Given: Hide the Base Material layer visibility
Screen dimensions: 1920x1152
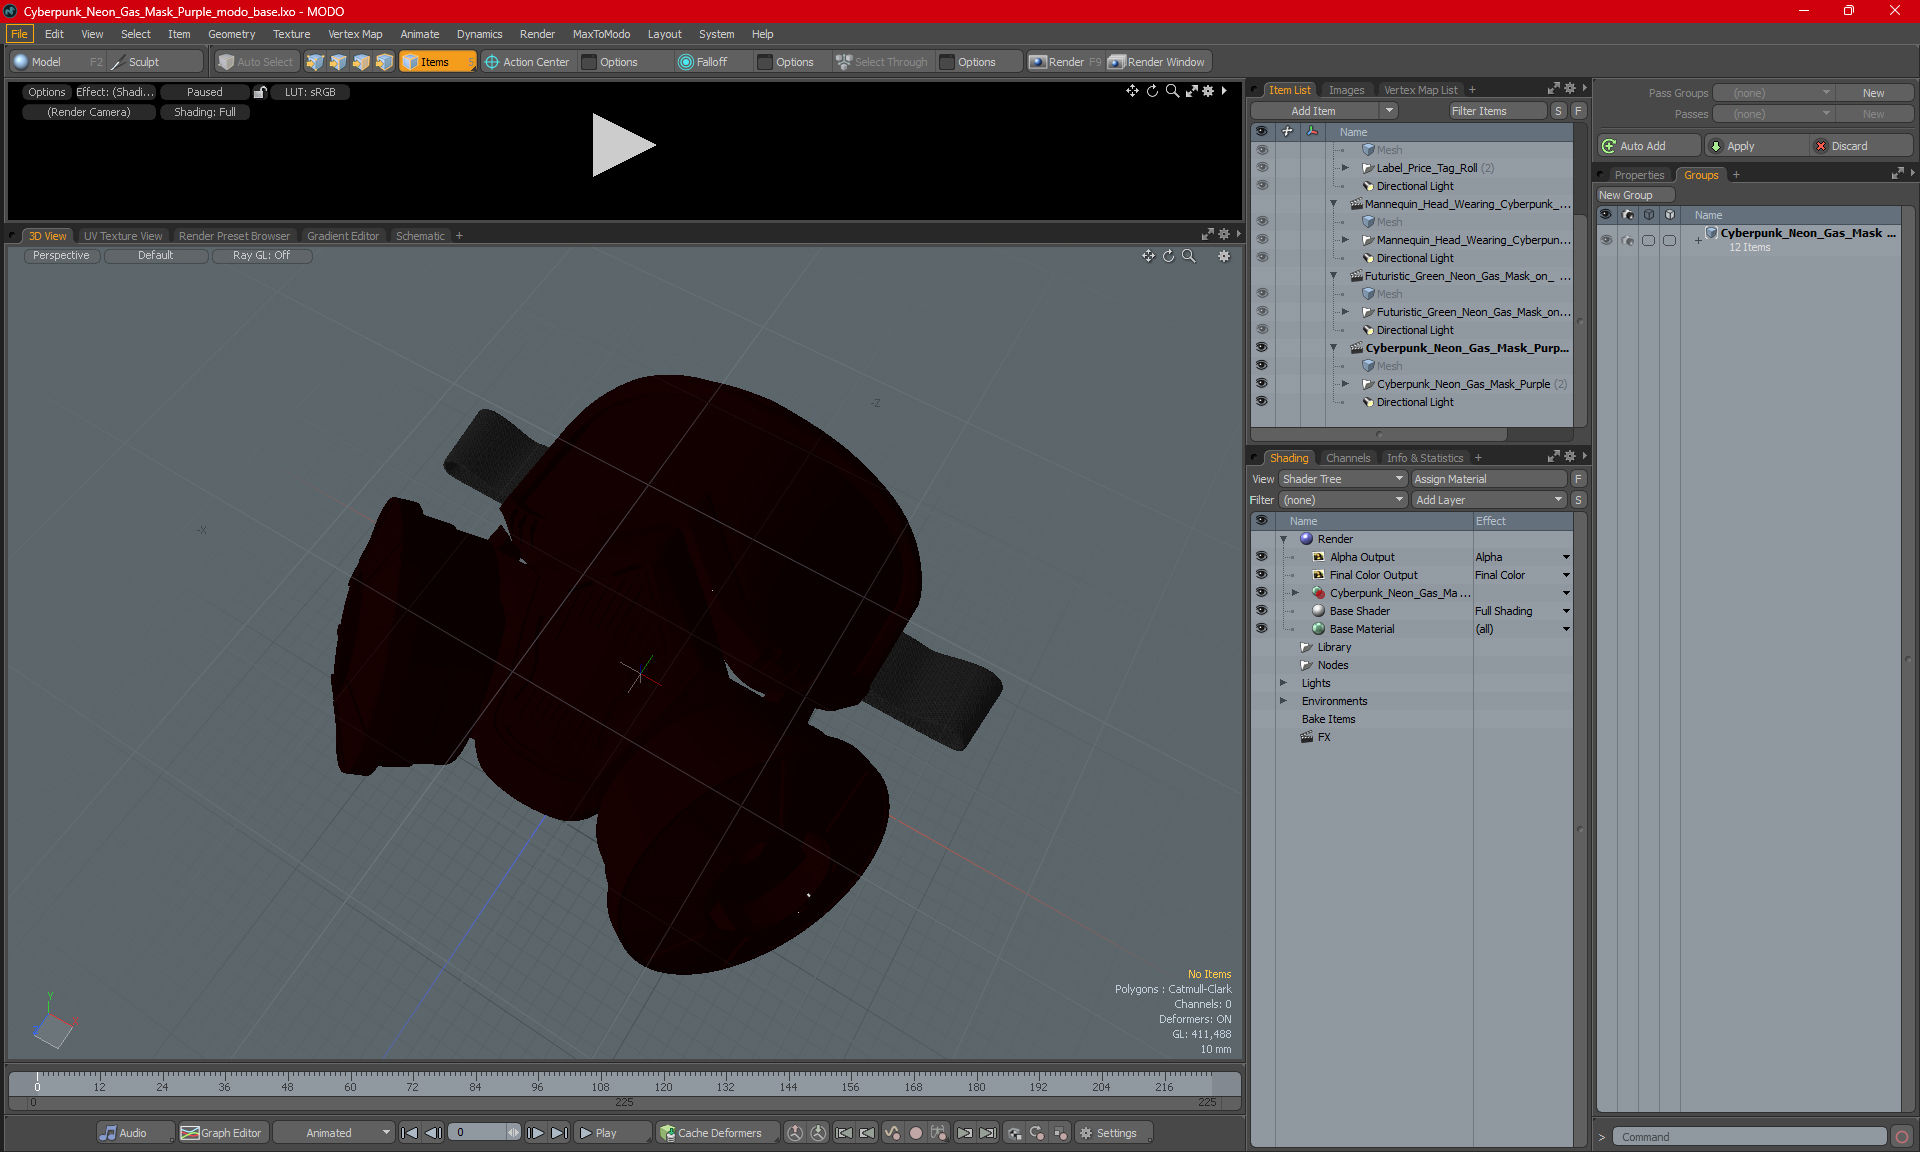Looking at the screenshot, I should click(x=1261, y=629).
